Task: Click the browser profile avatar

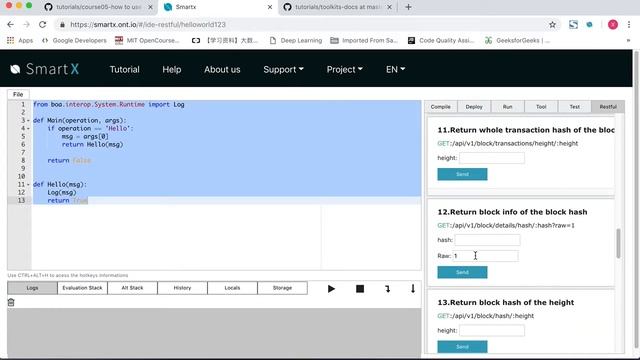Action: [x=613, y=24]
